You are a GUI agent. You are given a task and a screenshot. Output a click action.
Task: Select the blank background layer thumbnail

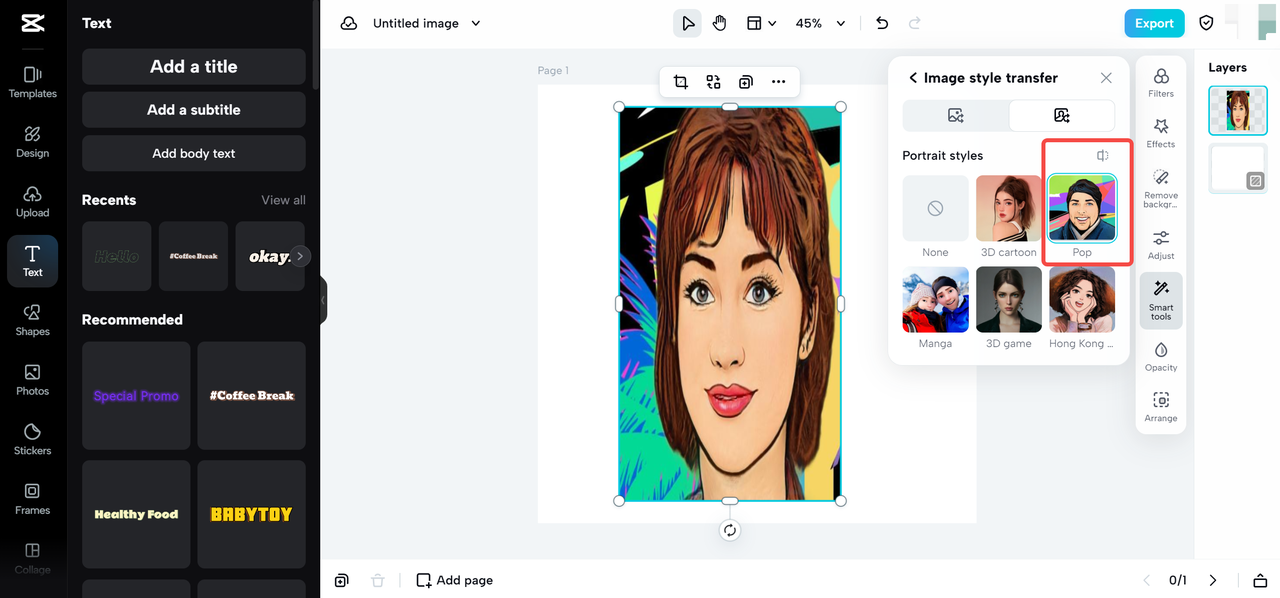click(1238, 168)
